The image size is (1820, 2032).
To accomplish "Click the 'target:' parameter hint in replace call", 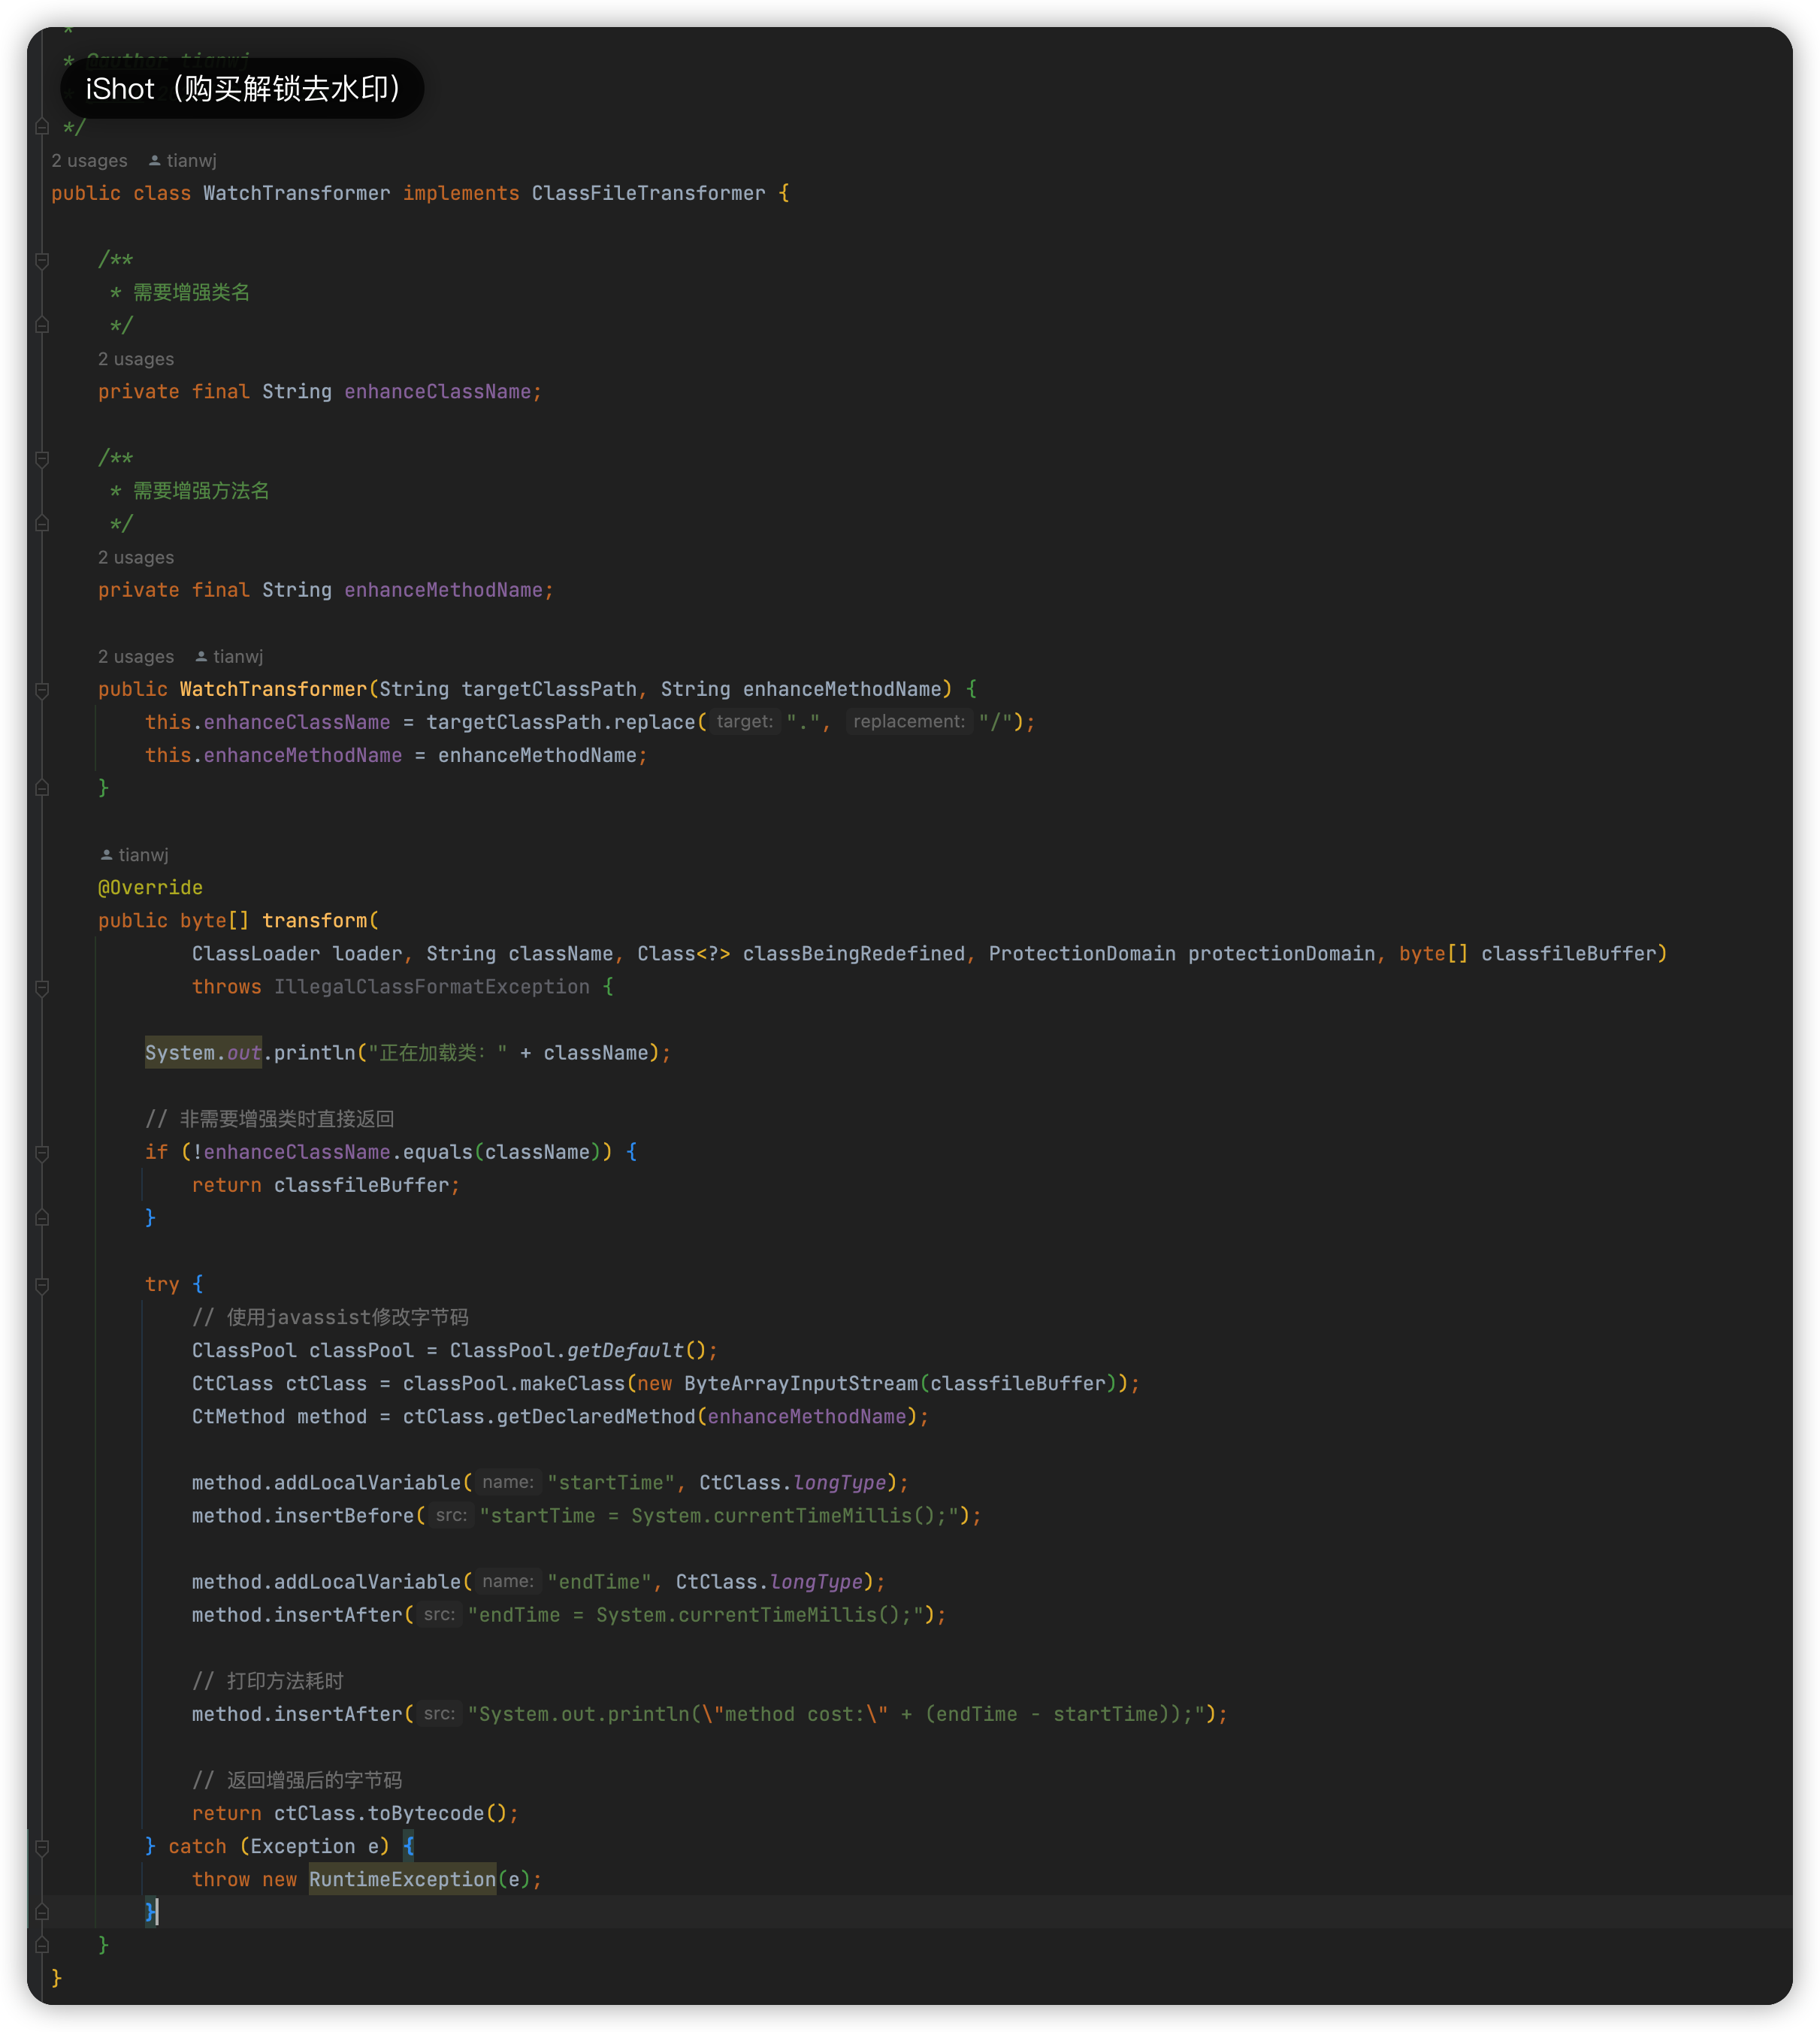I will 744,721.
